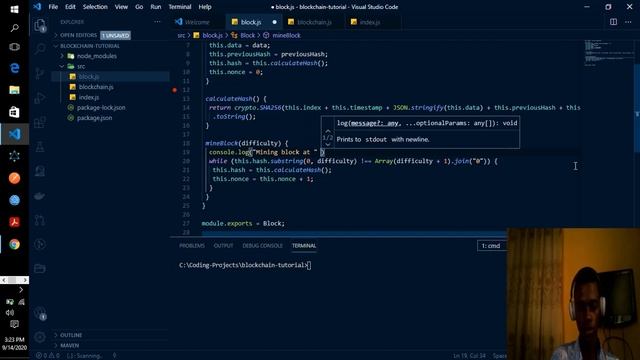
Task: Open editor More Actions ellipsis
Action: tap(628, 22)
